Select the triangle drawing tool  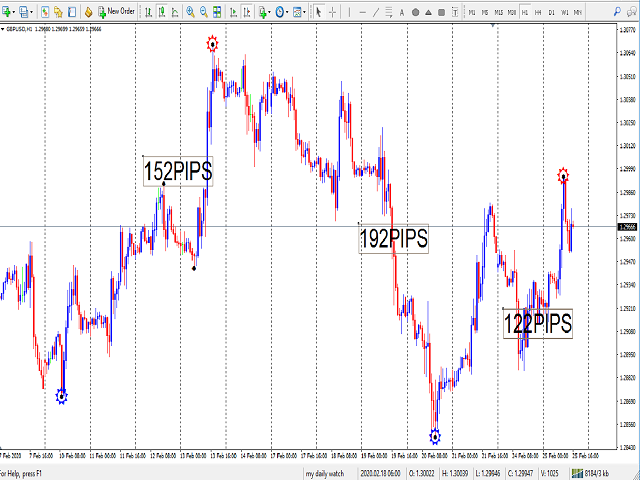[429, 12]
